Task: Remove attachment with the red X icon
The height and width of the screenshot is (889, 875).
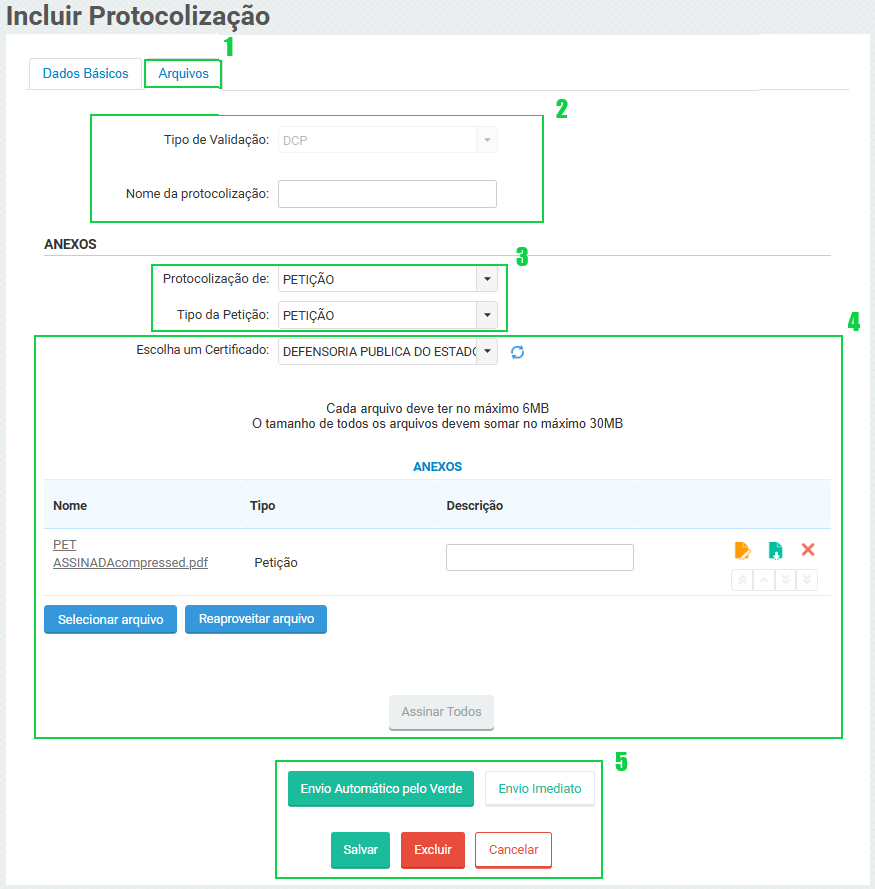Action: (x=808, y=550)
